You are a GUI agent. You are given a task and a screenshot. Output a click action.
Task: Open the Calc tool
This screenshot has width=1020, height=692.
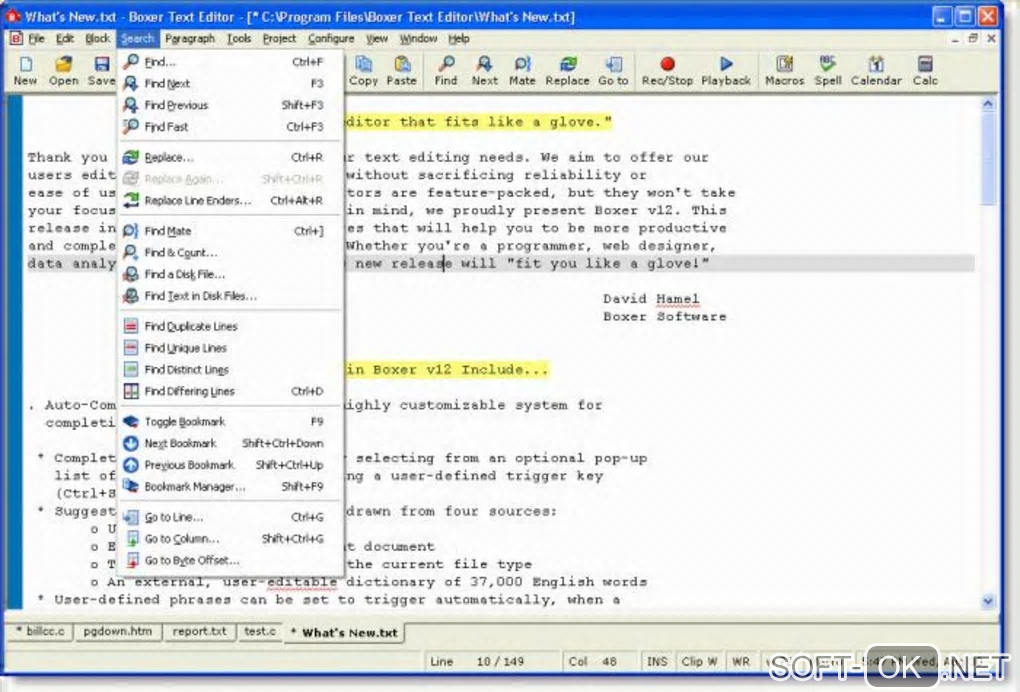pos(925,71)
